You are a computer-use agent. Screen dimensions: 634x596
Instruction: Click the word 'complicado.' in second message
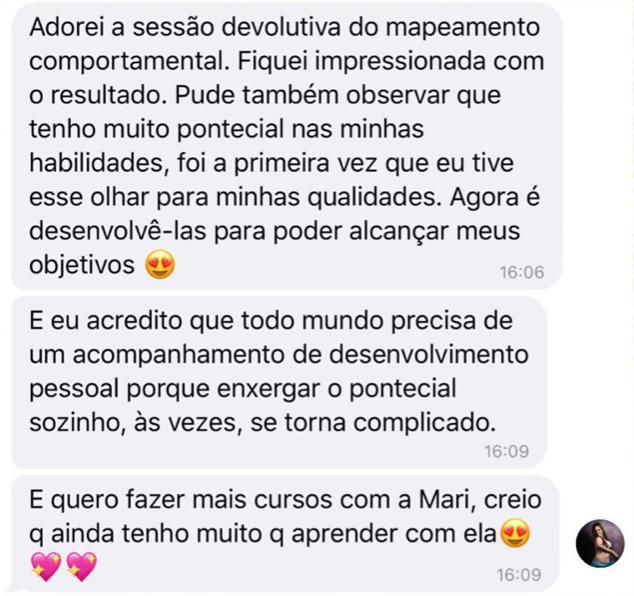(425, 423)
